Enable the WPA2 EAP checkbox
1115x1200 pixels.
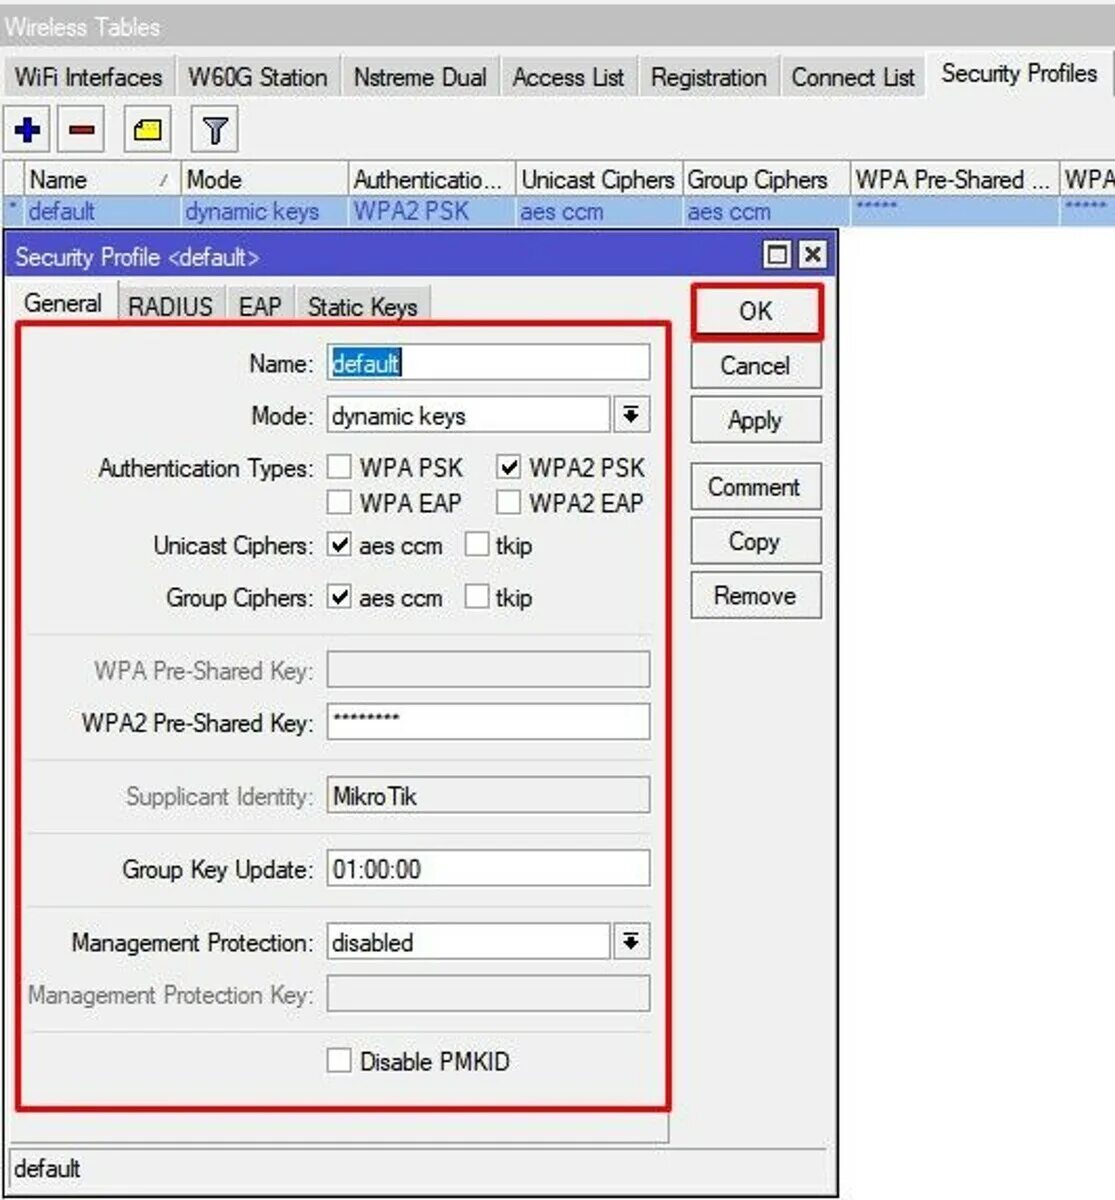pyautogui.click(x=509, y=502)
